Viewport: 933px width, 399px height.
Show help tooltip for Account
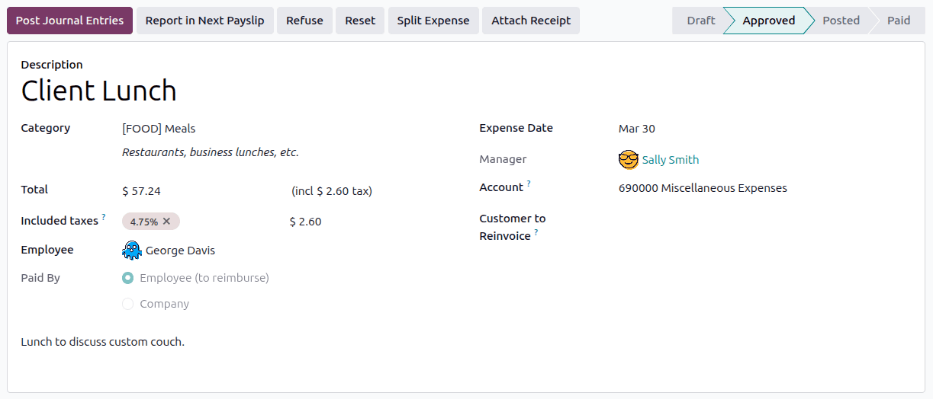[528, 184]
